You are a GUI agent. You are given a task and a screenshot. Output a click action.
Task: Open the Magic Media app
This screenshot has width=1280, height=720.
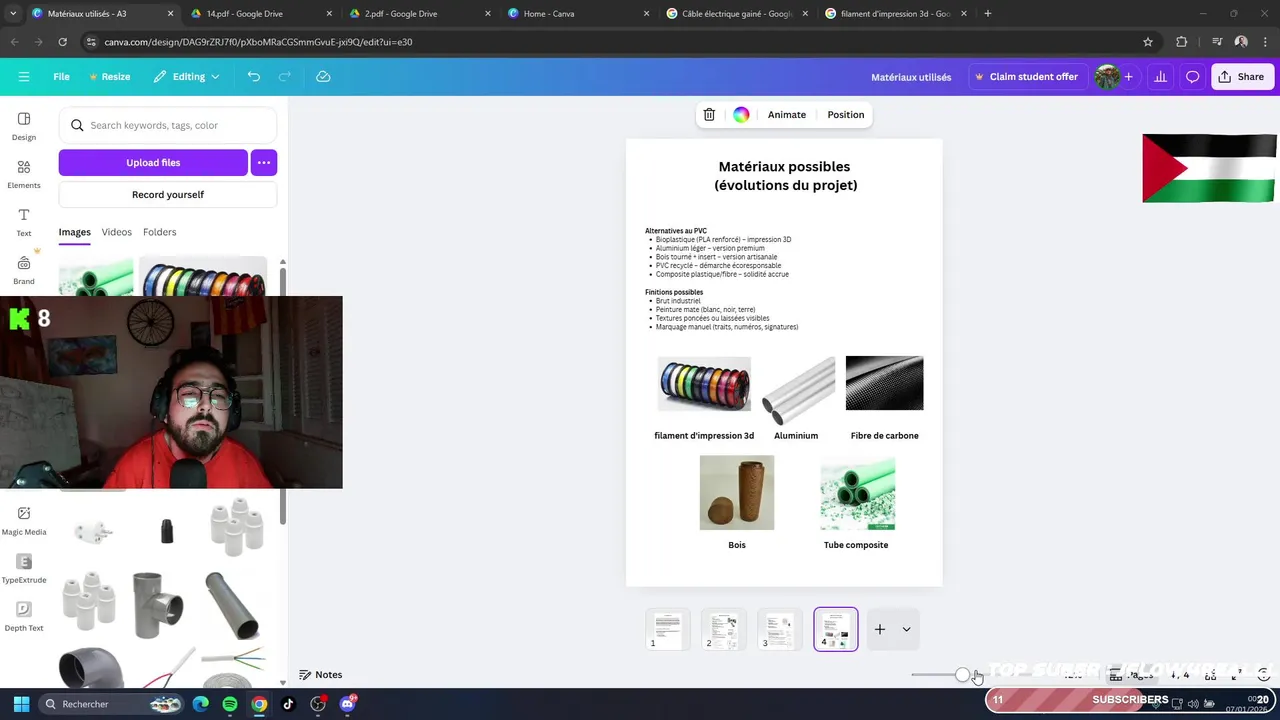[24, 521]
